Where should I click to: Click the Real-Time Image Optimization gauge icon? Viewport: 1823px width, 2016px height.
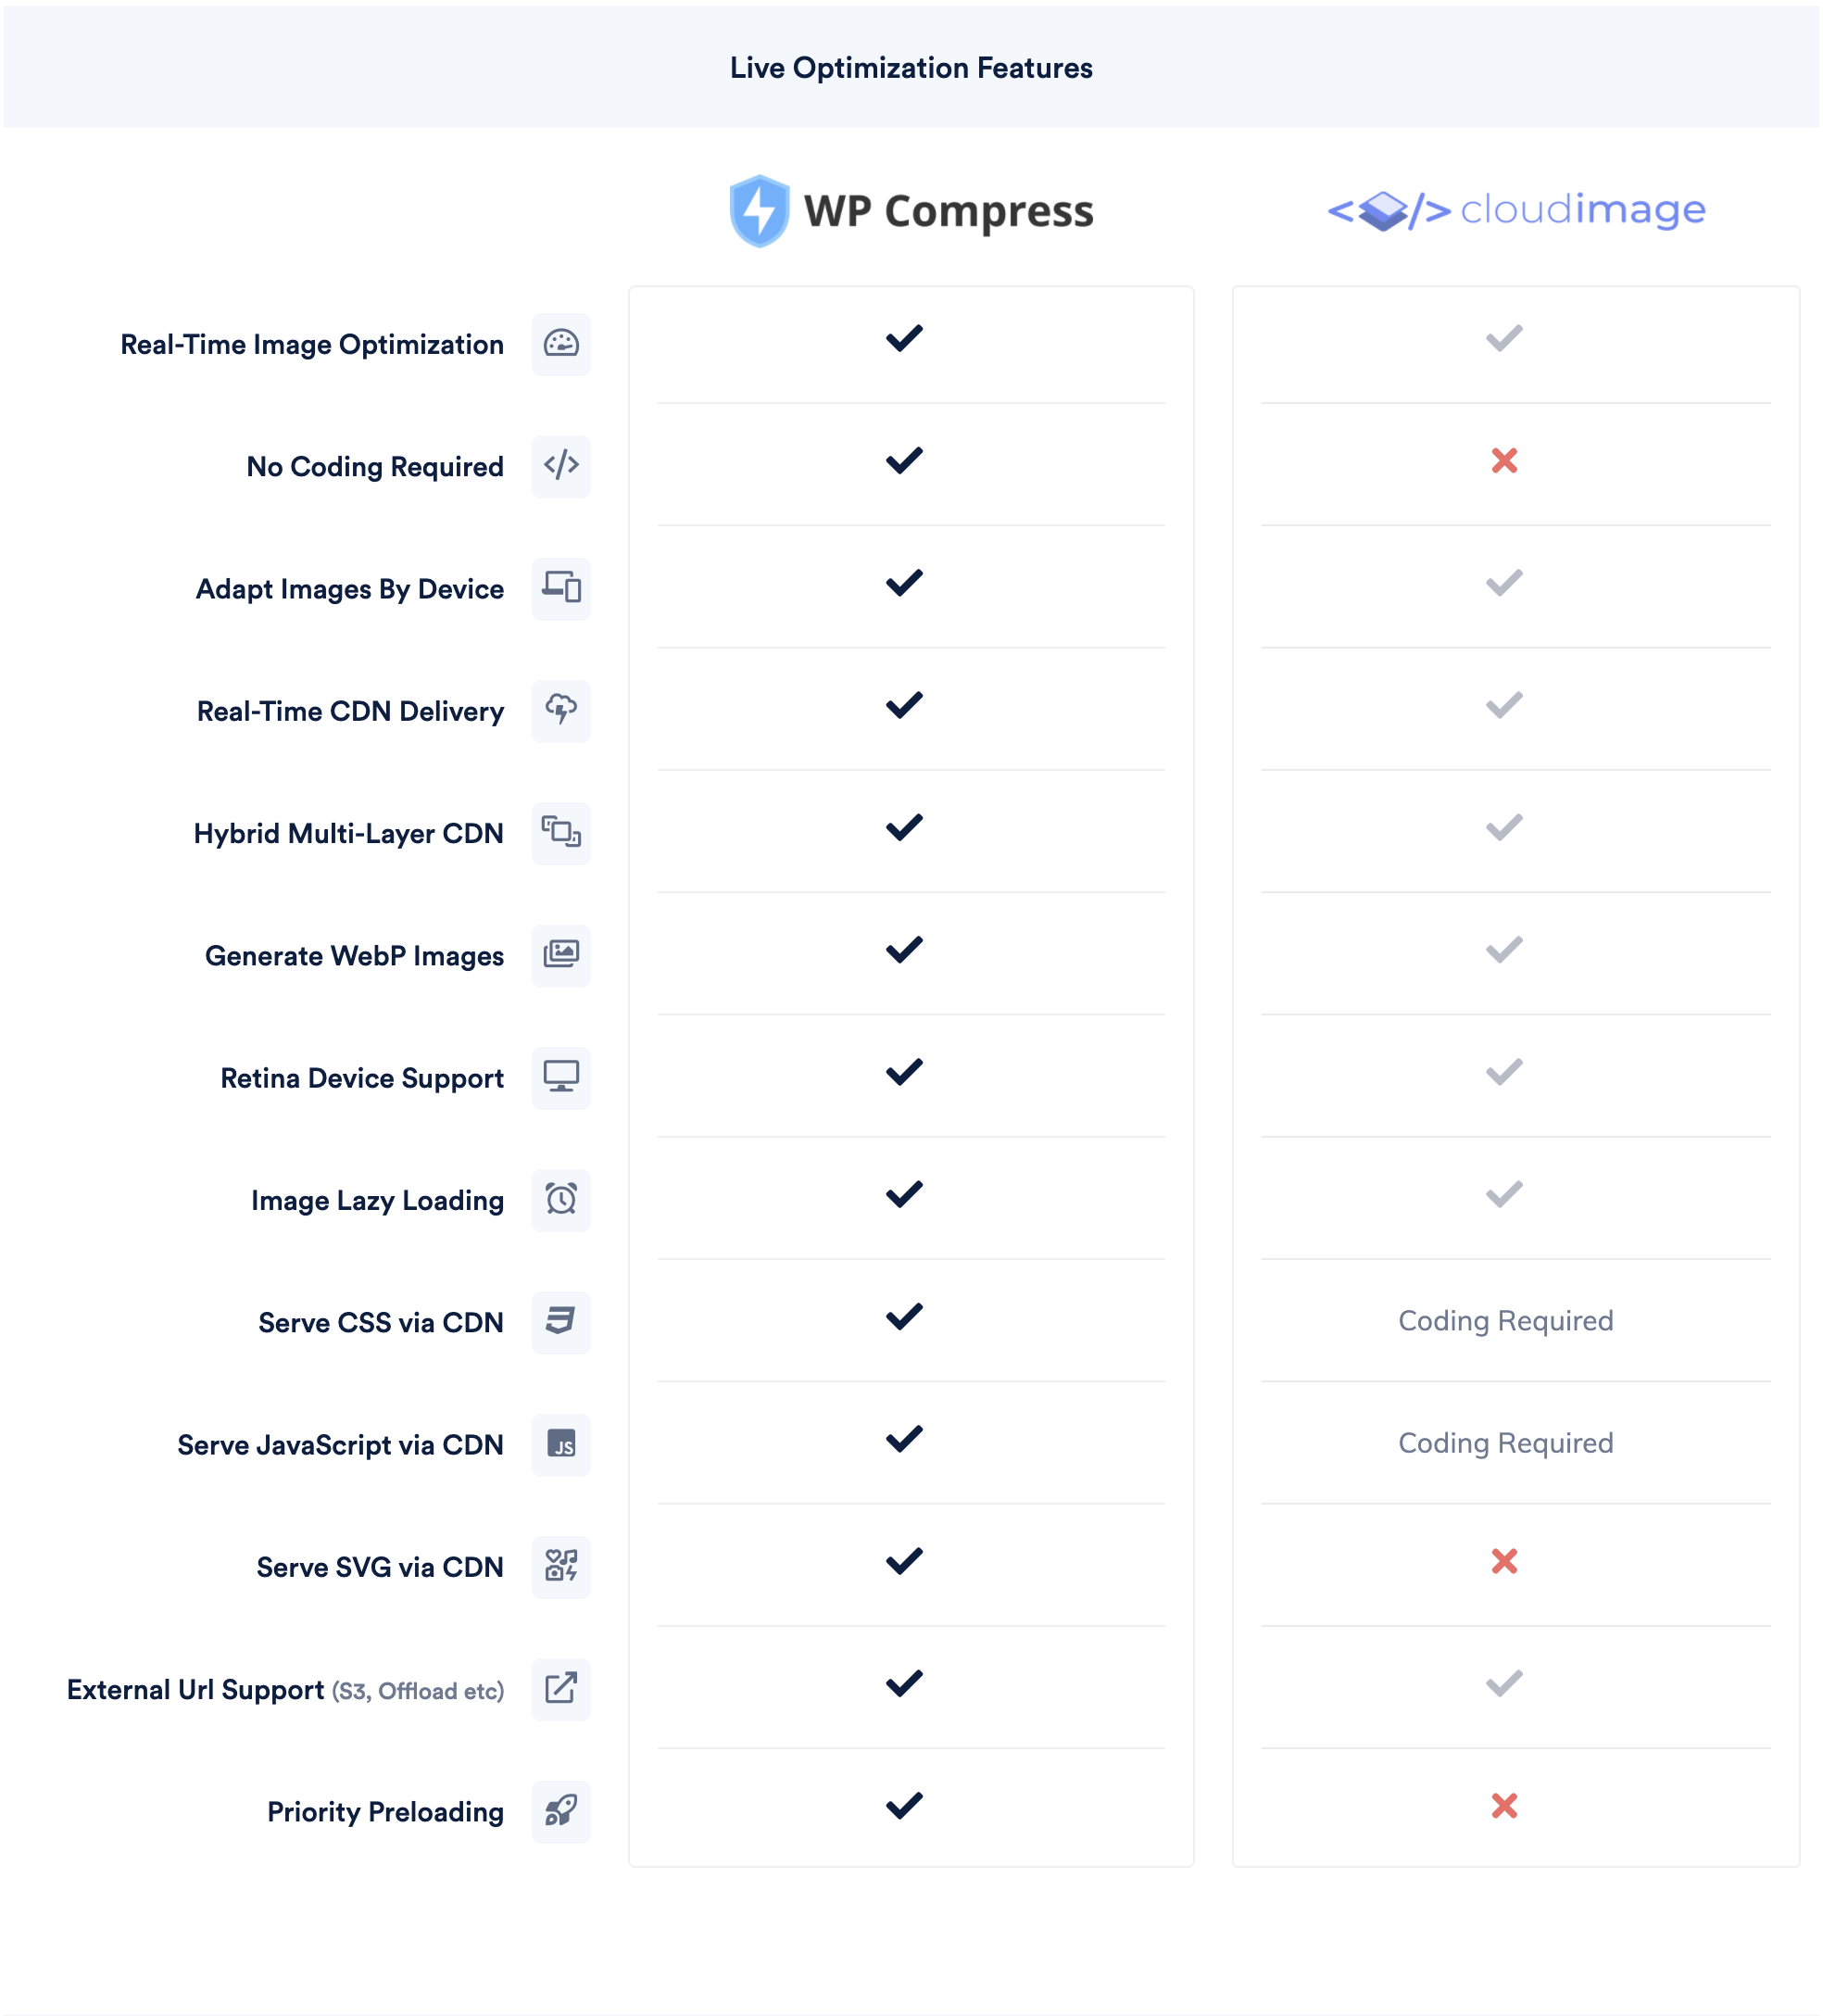pyautogui.click(x=561, y=344)
